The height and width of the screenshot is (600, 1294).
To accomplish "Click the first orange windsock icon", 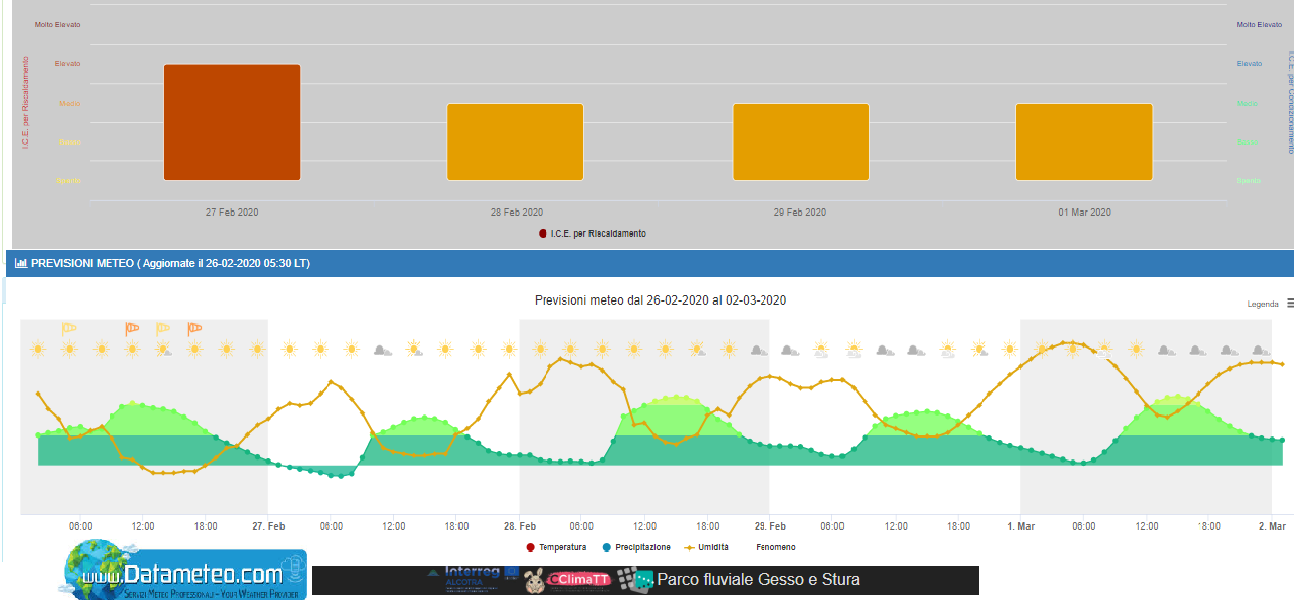I will click(x=132, y=328).
